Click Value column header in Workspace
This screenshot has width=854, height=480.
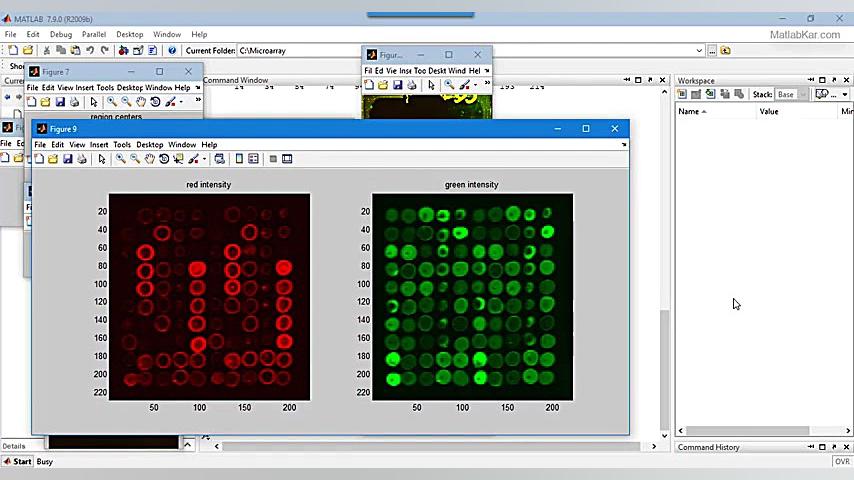pos(796,111)
